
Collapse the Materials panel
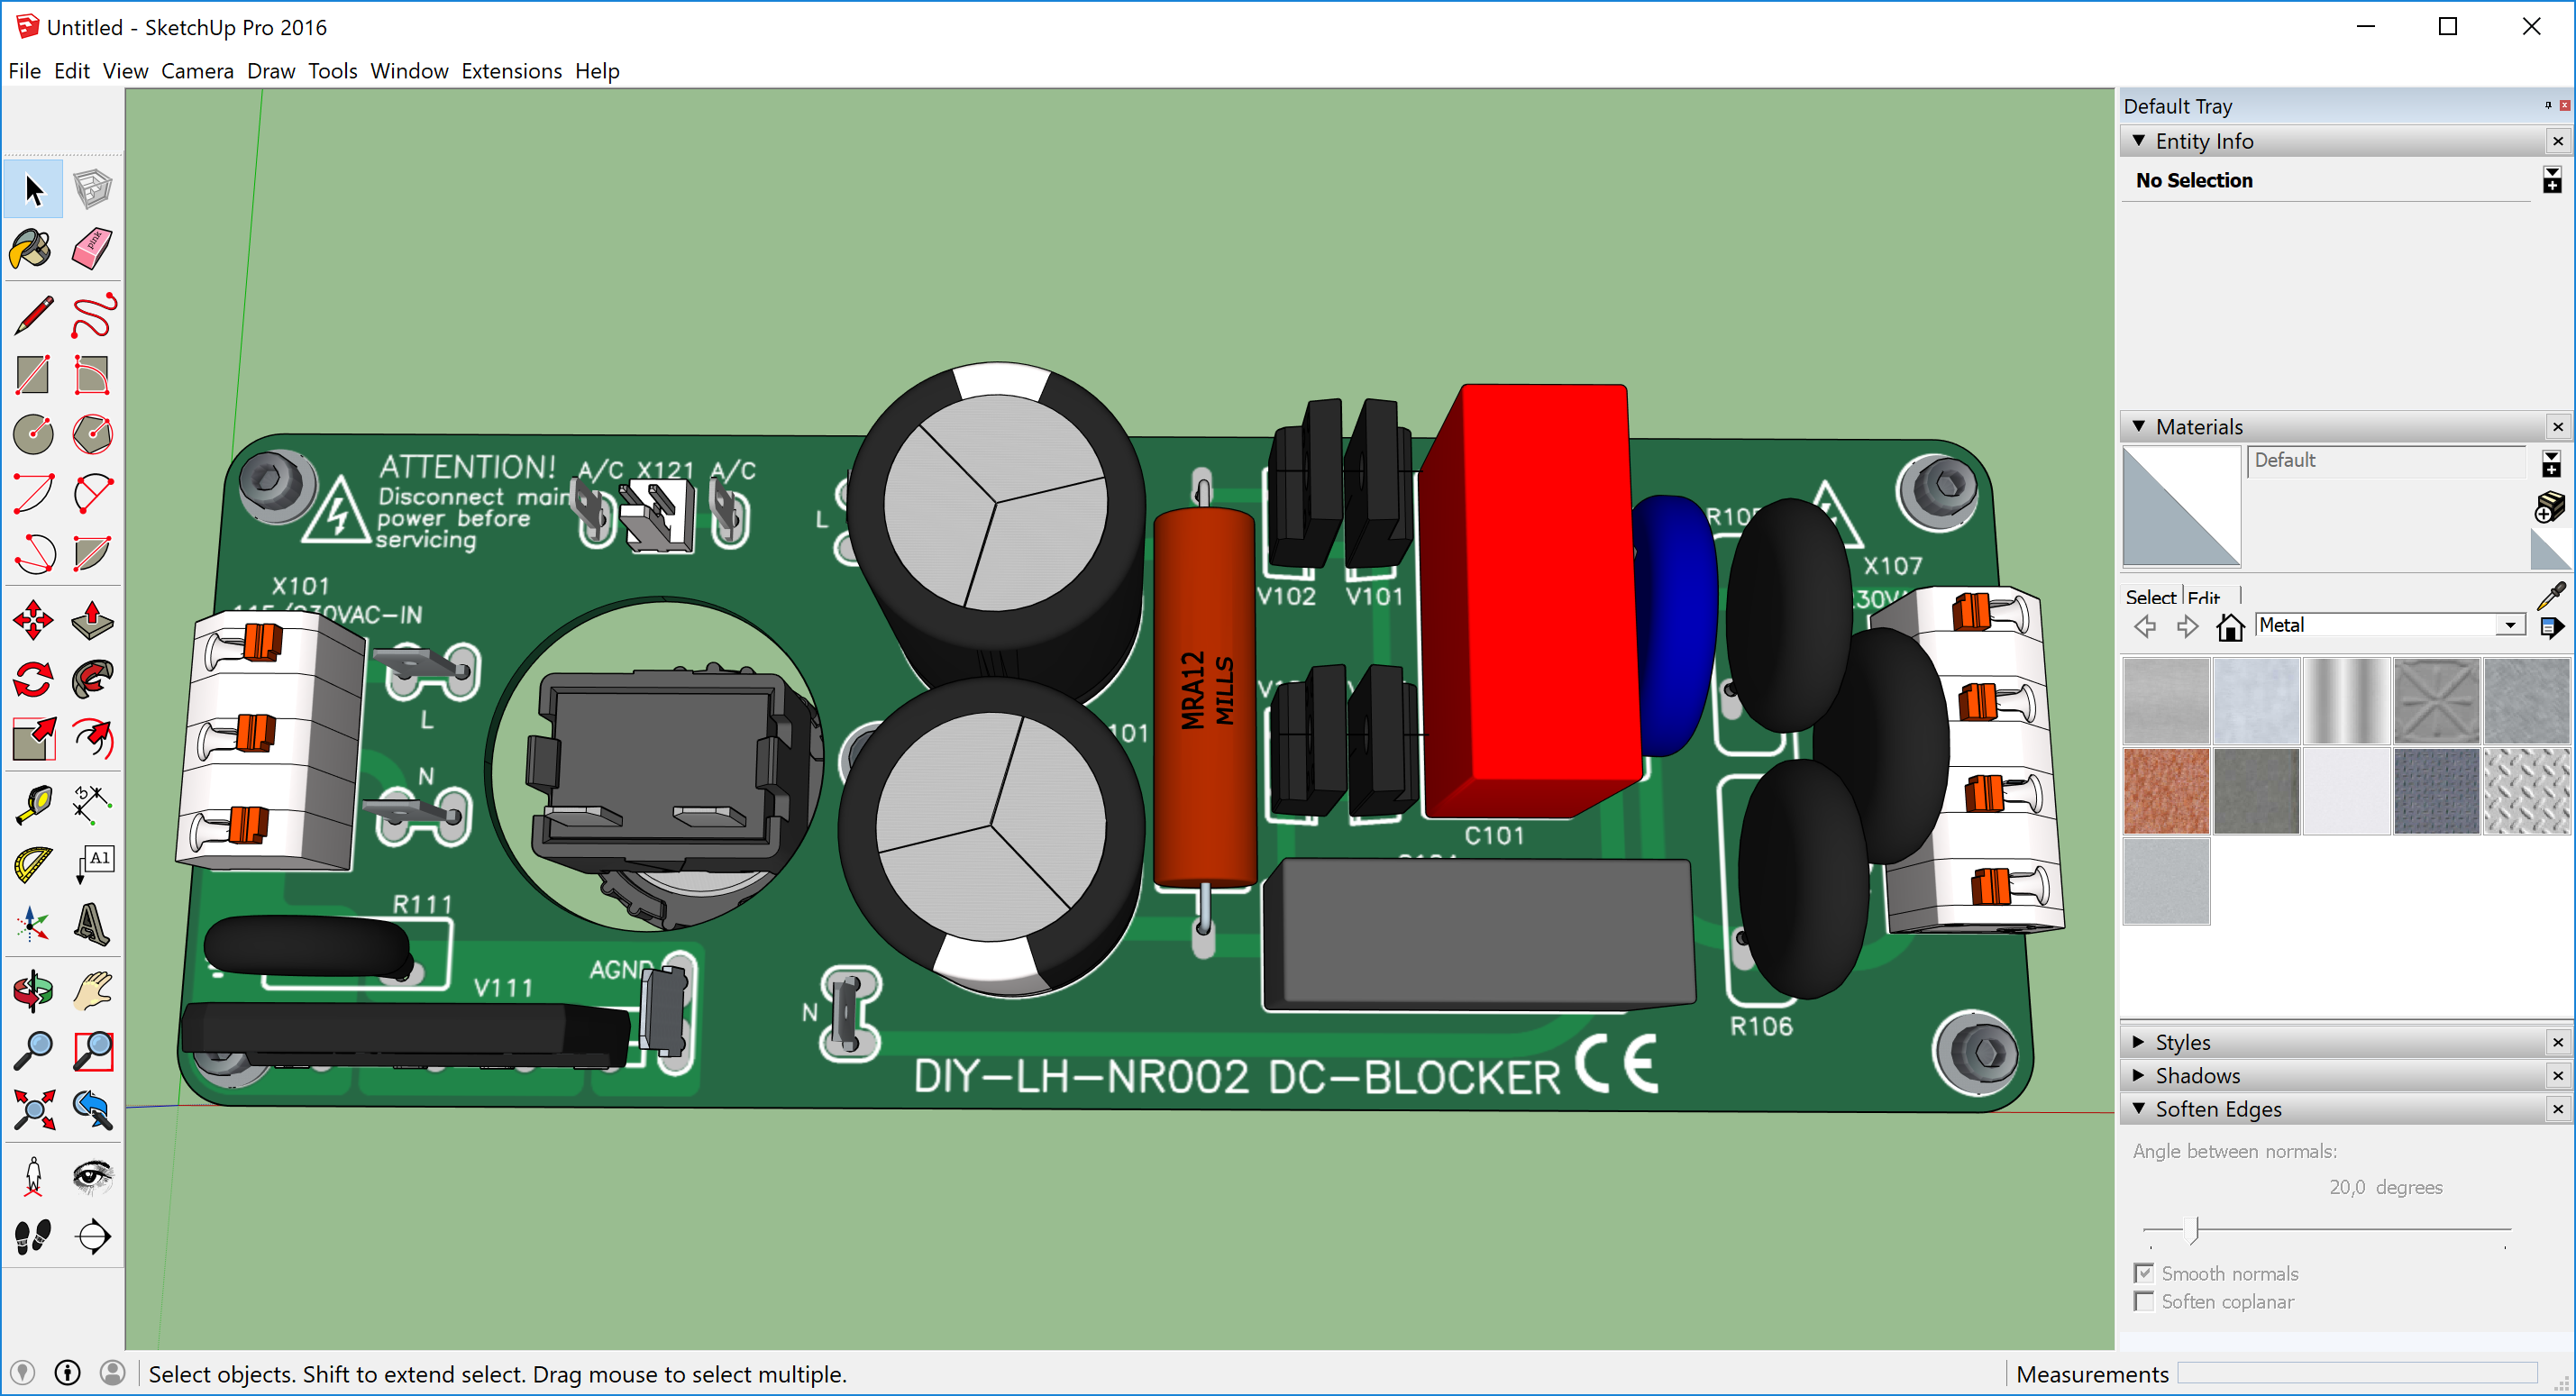2139,427
